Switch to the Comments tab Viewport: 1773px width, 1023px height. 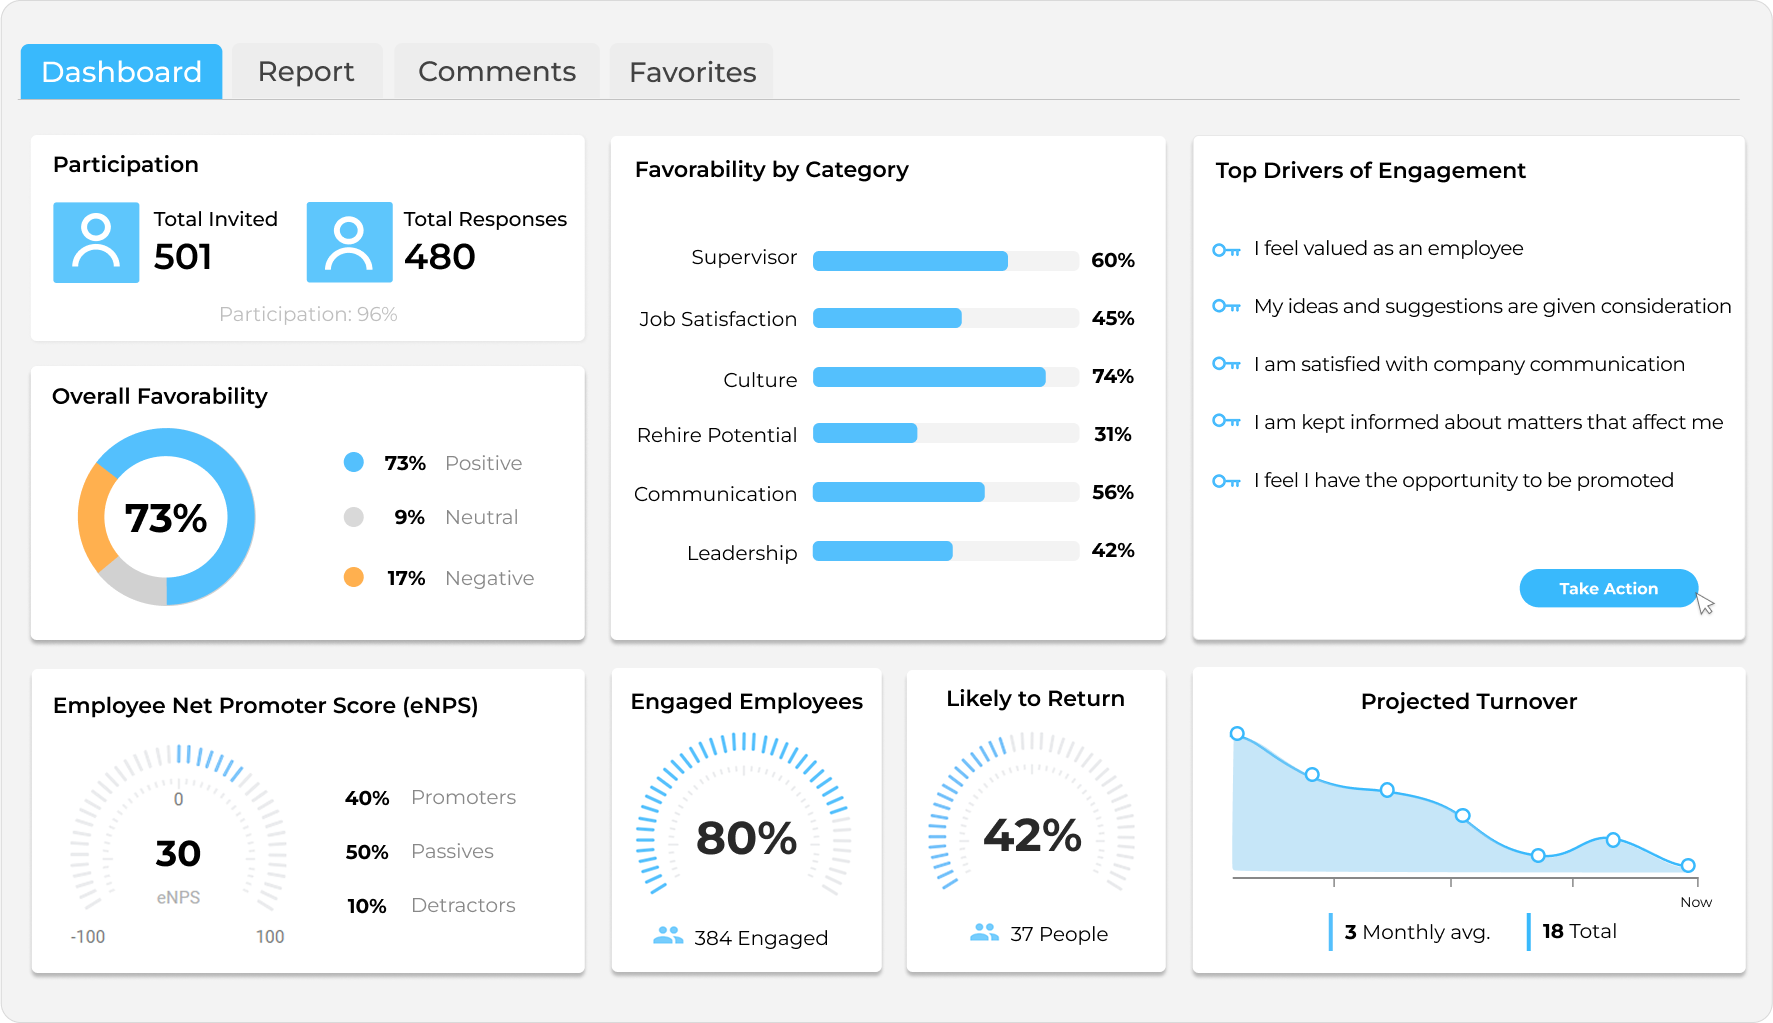[x=496, y=72]
